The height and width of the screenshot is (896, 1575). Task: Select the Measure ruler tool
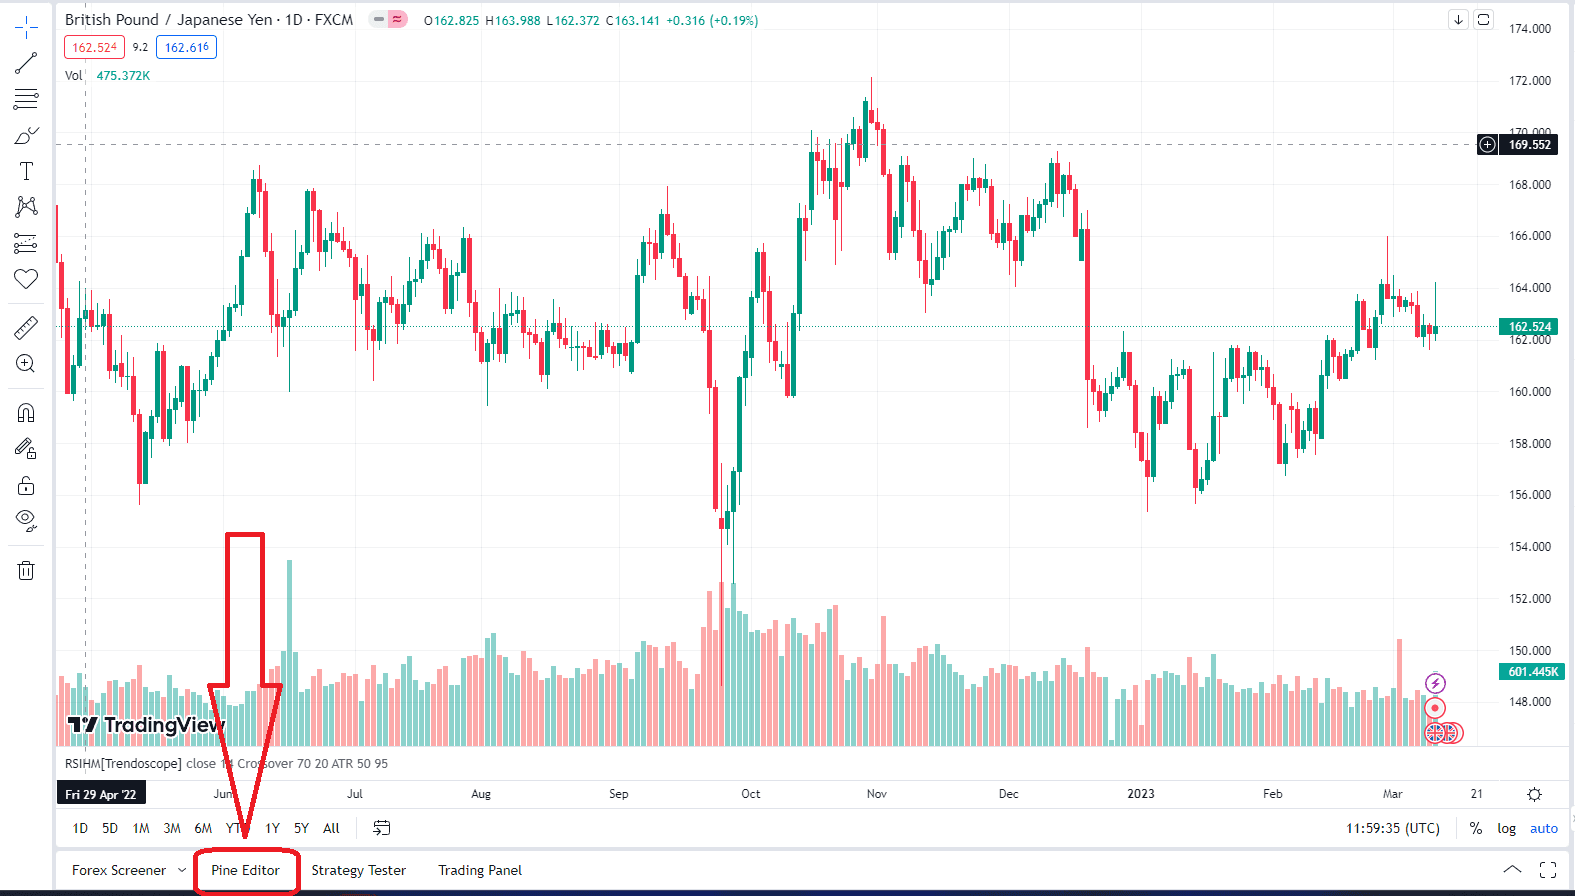pos(26,326)
